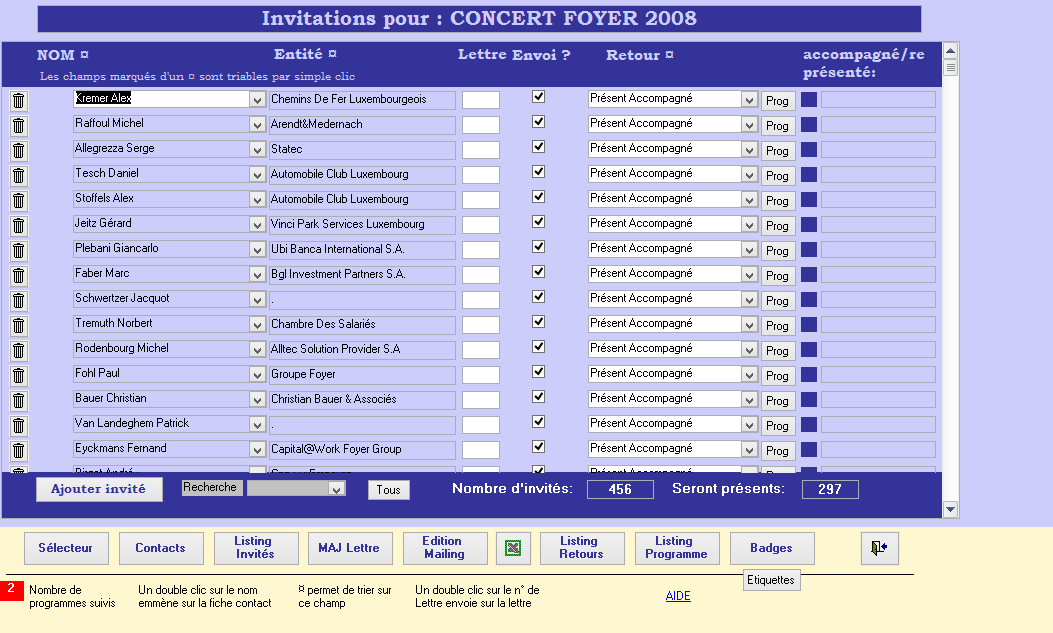Click the Etiquettes button
Viewport: 1053px width, 633px height.
tap(771, 580)
